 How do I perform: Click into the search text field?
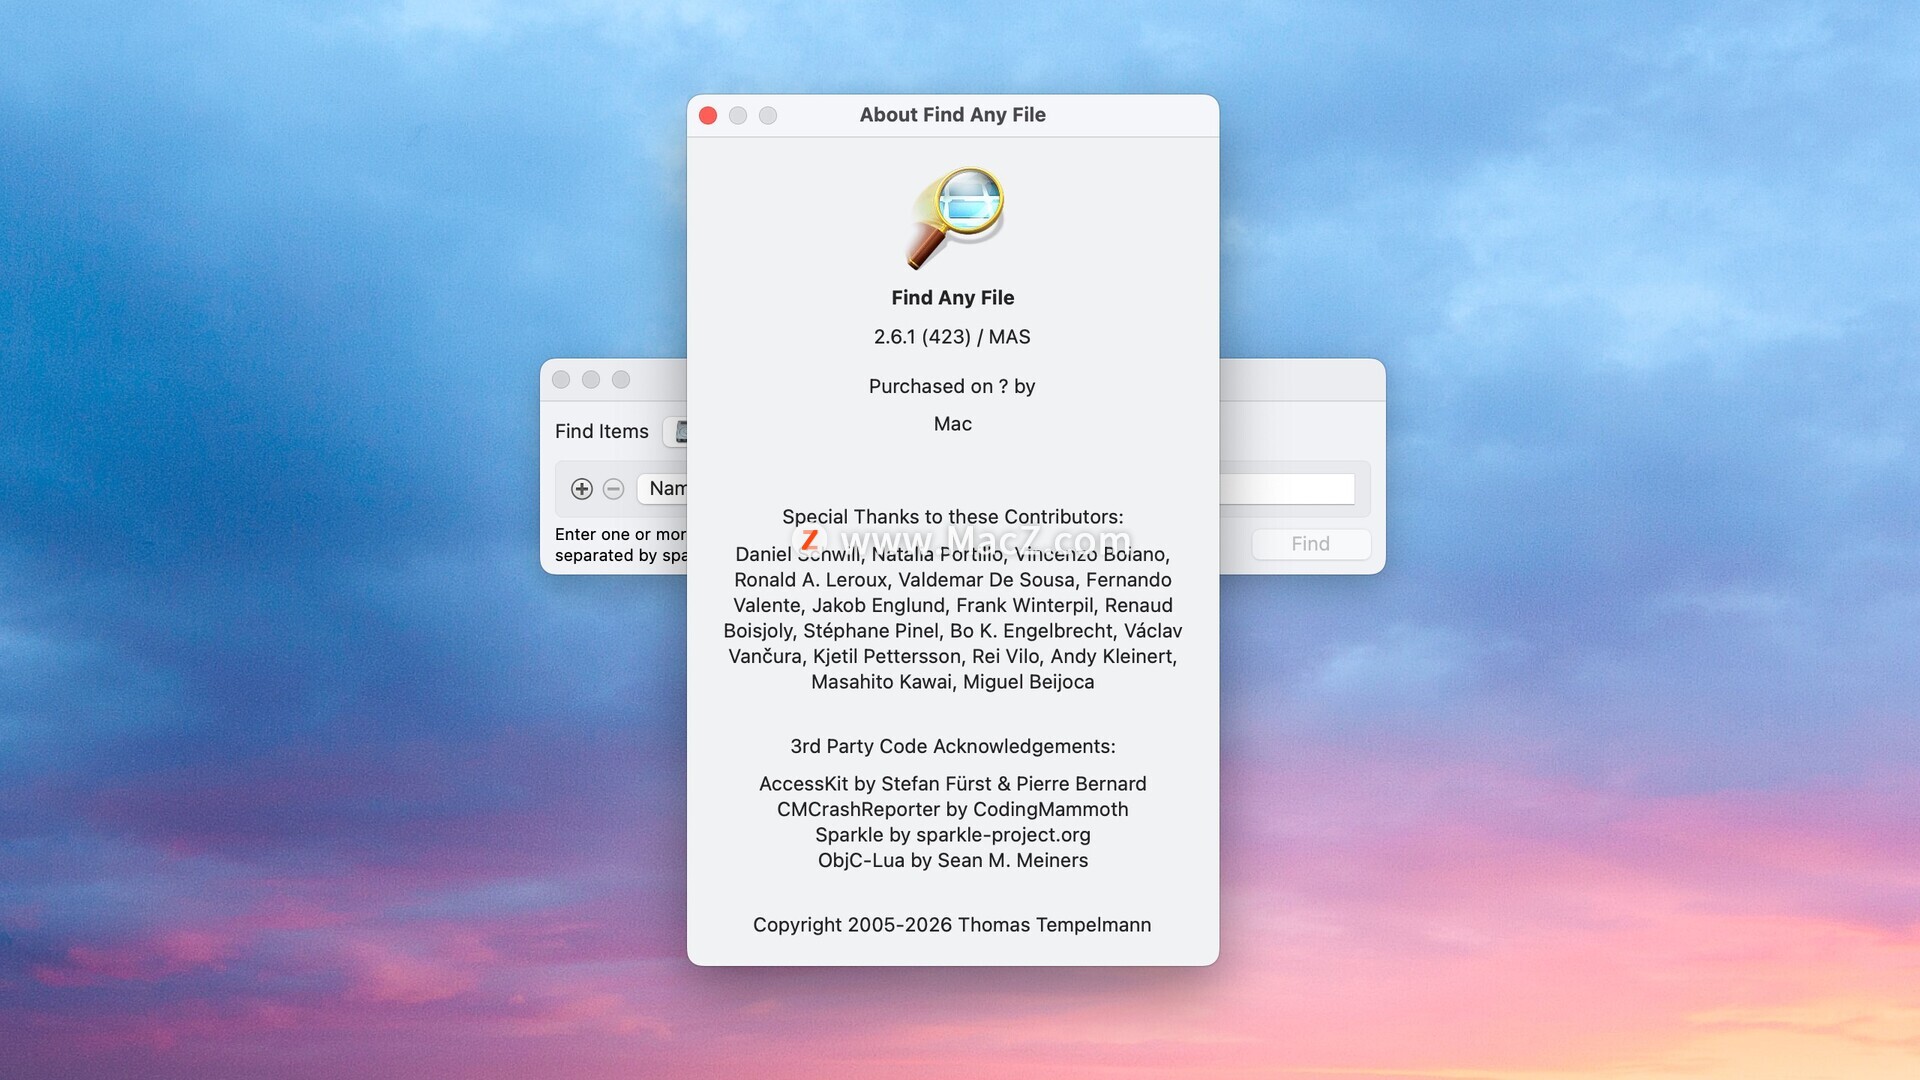click(1287, 490)
